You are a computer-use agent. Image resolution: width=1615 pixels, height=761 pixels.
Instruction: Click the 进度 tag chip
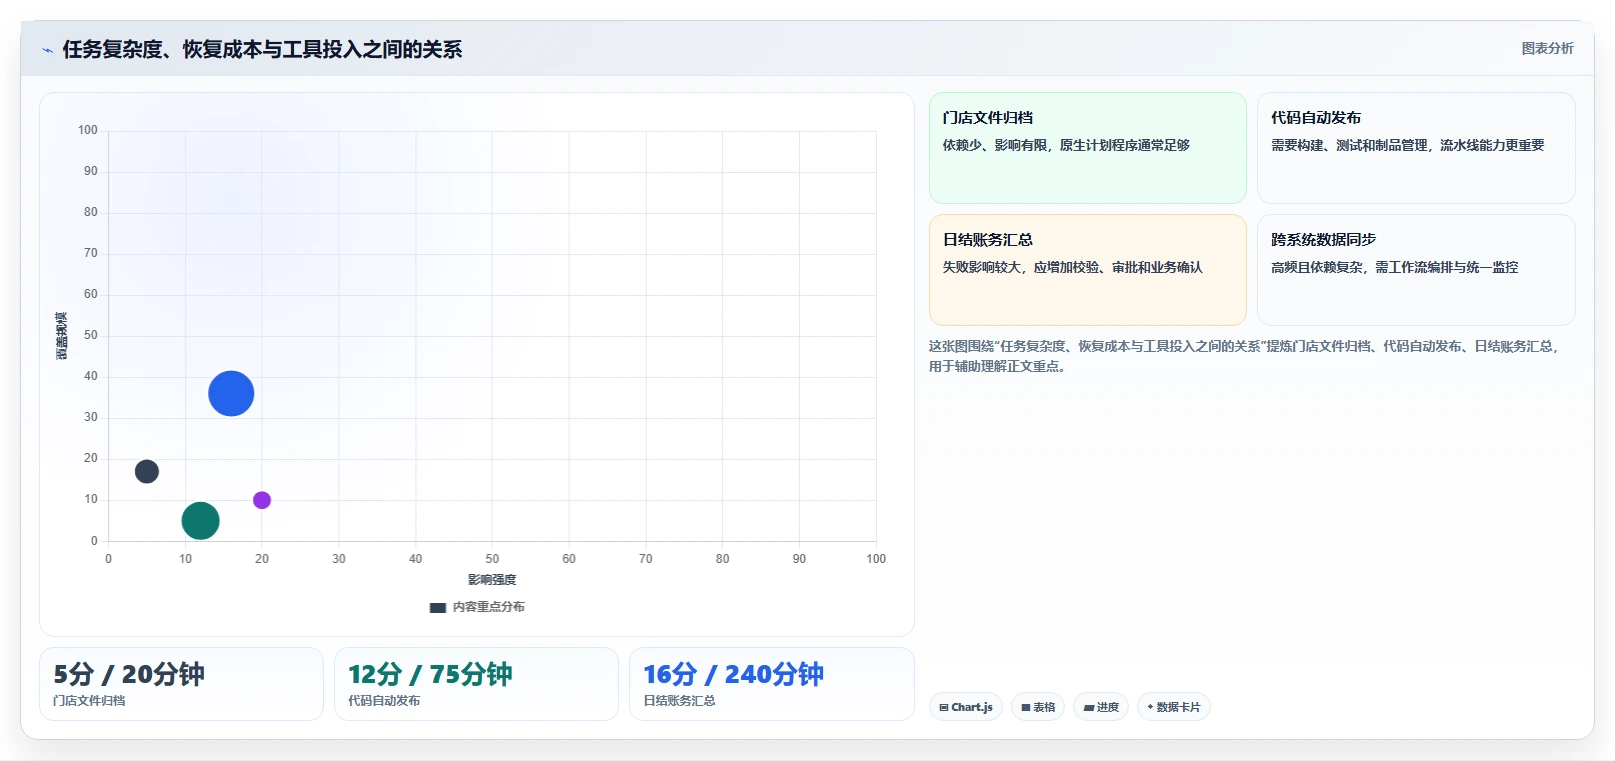point(1101,707)
